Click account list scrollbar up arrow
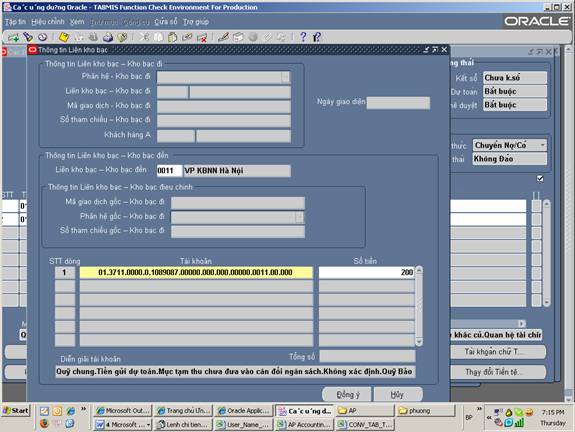The image size is (575, 432). (x=419, y=270)
